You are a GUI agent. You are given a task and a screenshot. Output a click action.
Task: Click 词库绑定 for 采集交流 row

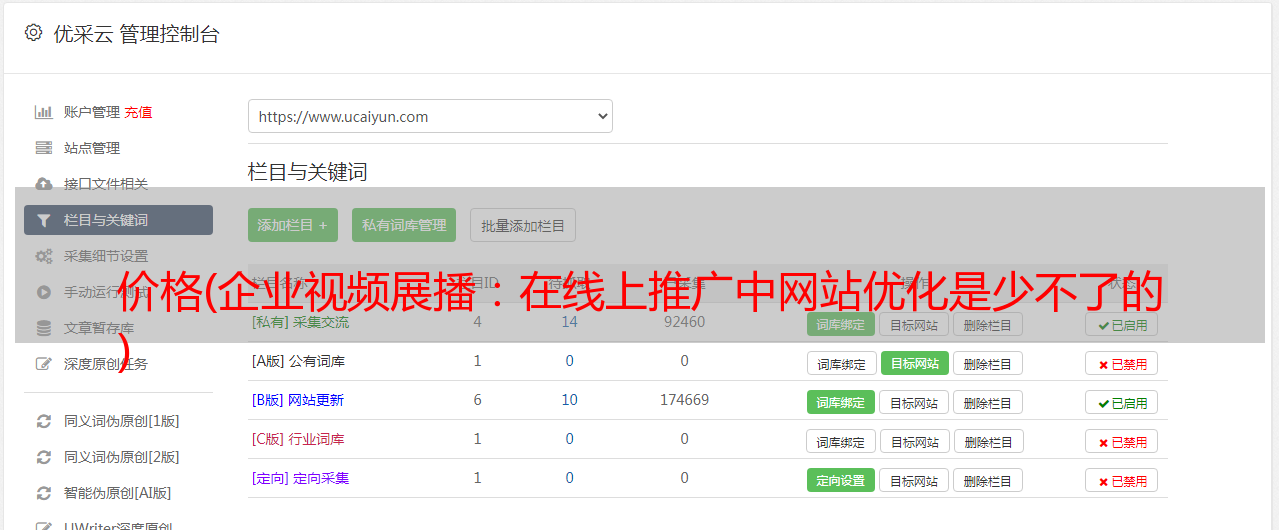841,324
